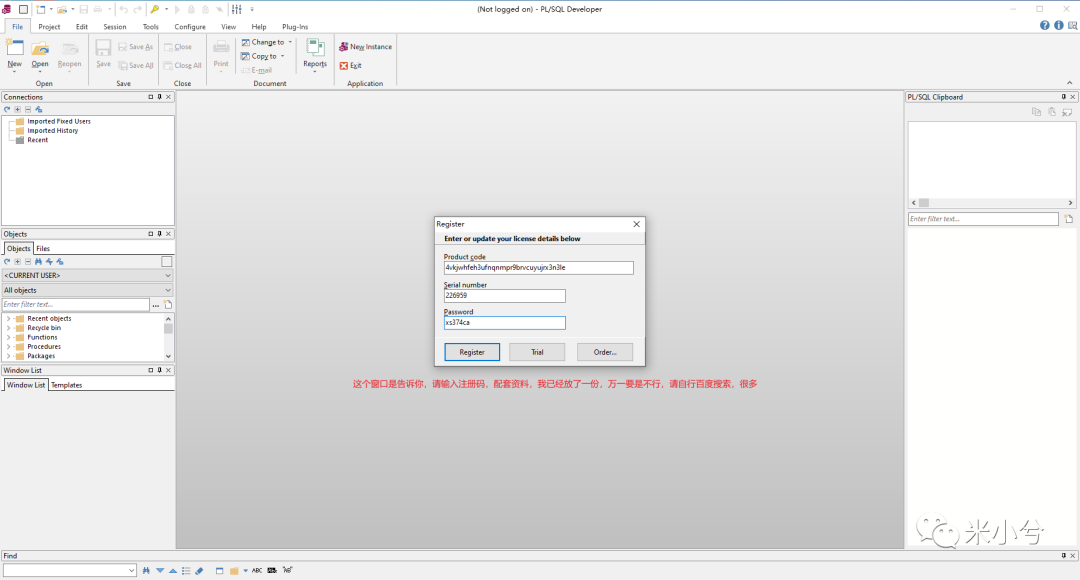Click the Password input field
Screen dimensions: 1080x580
point(505,323)
